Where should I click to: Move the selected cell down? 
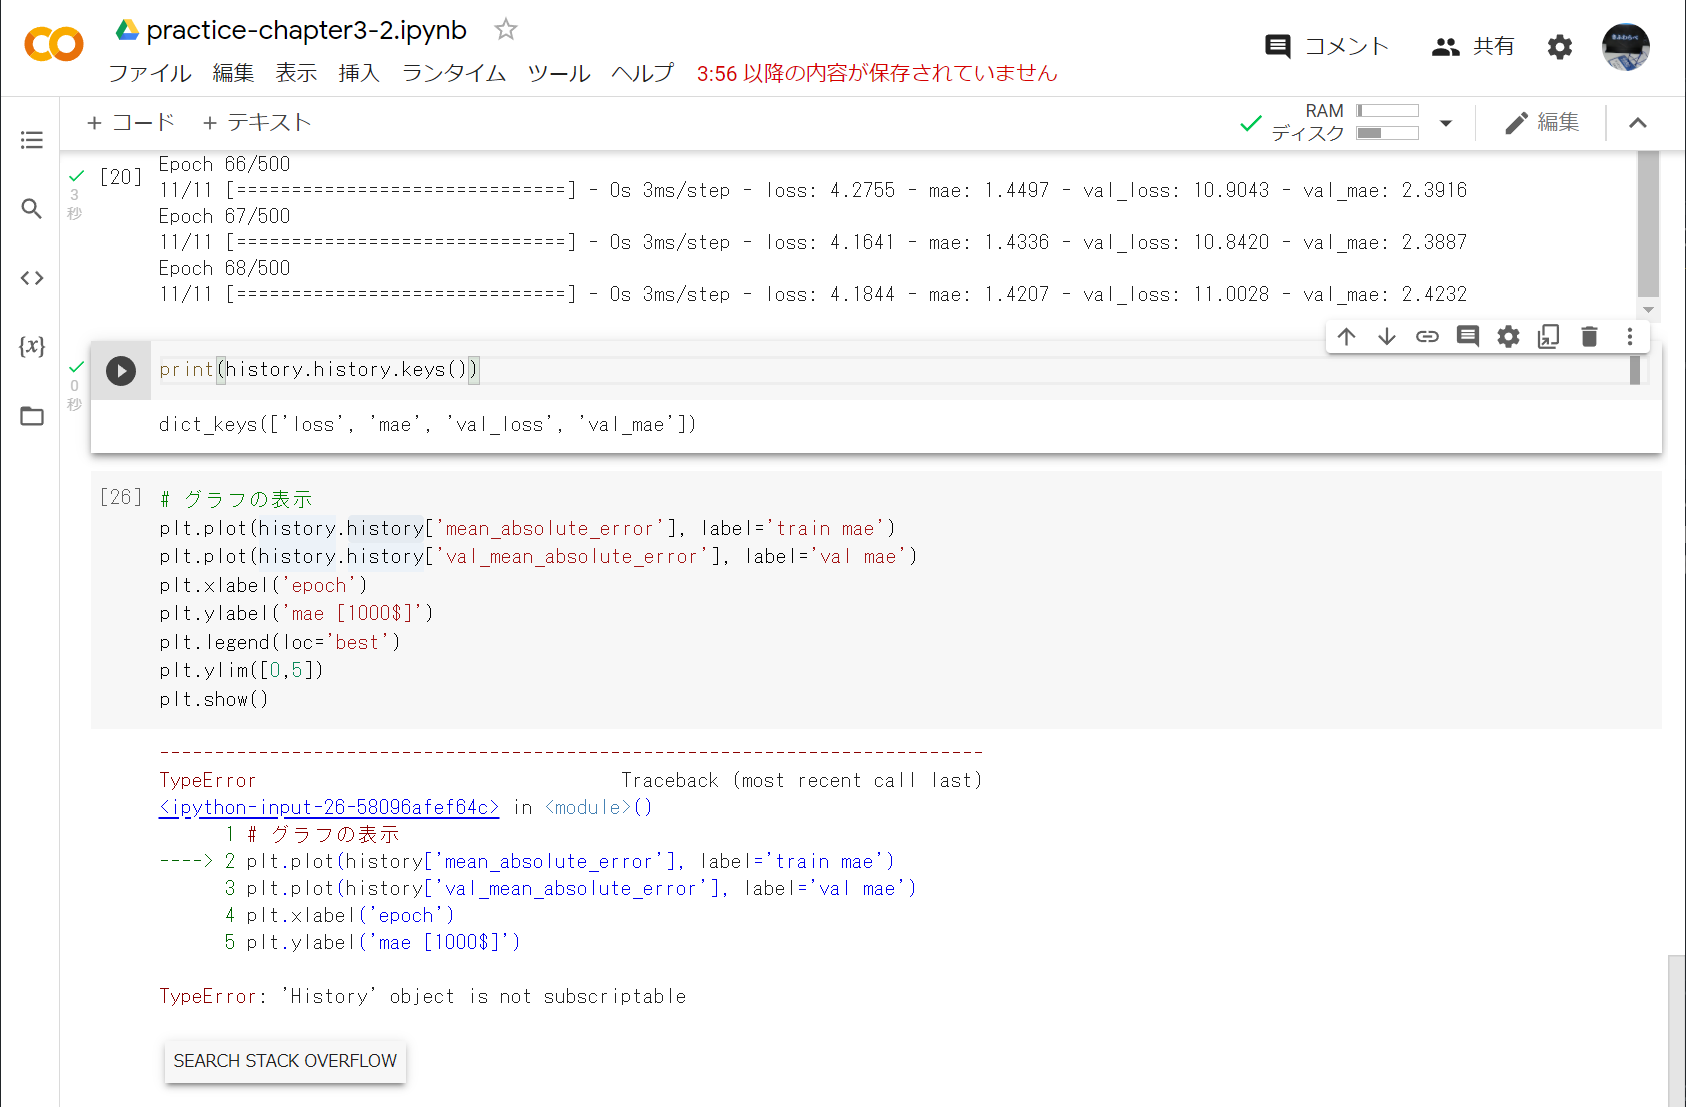point(1387,337)
